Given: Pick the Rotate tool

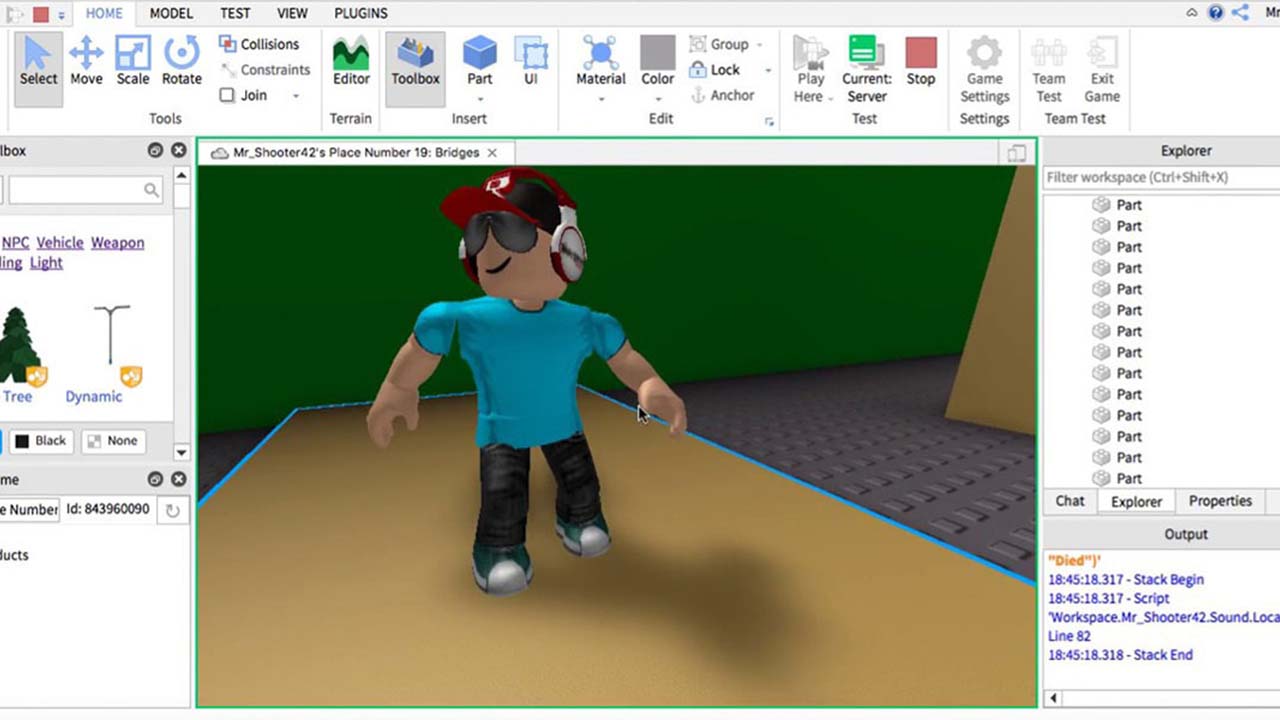Looking at the screenshot, I should coord(182,62).
